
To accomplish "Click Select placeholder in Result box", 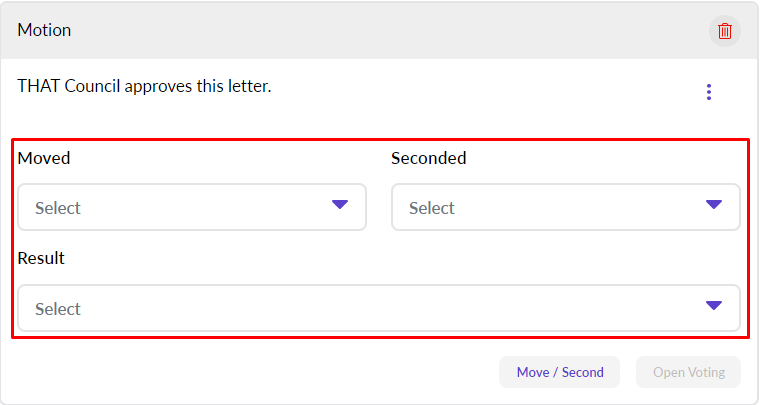I will pyautogui.click(x=58, y=309).
